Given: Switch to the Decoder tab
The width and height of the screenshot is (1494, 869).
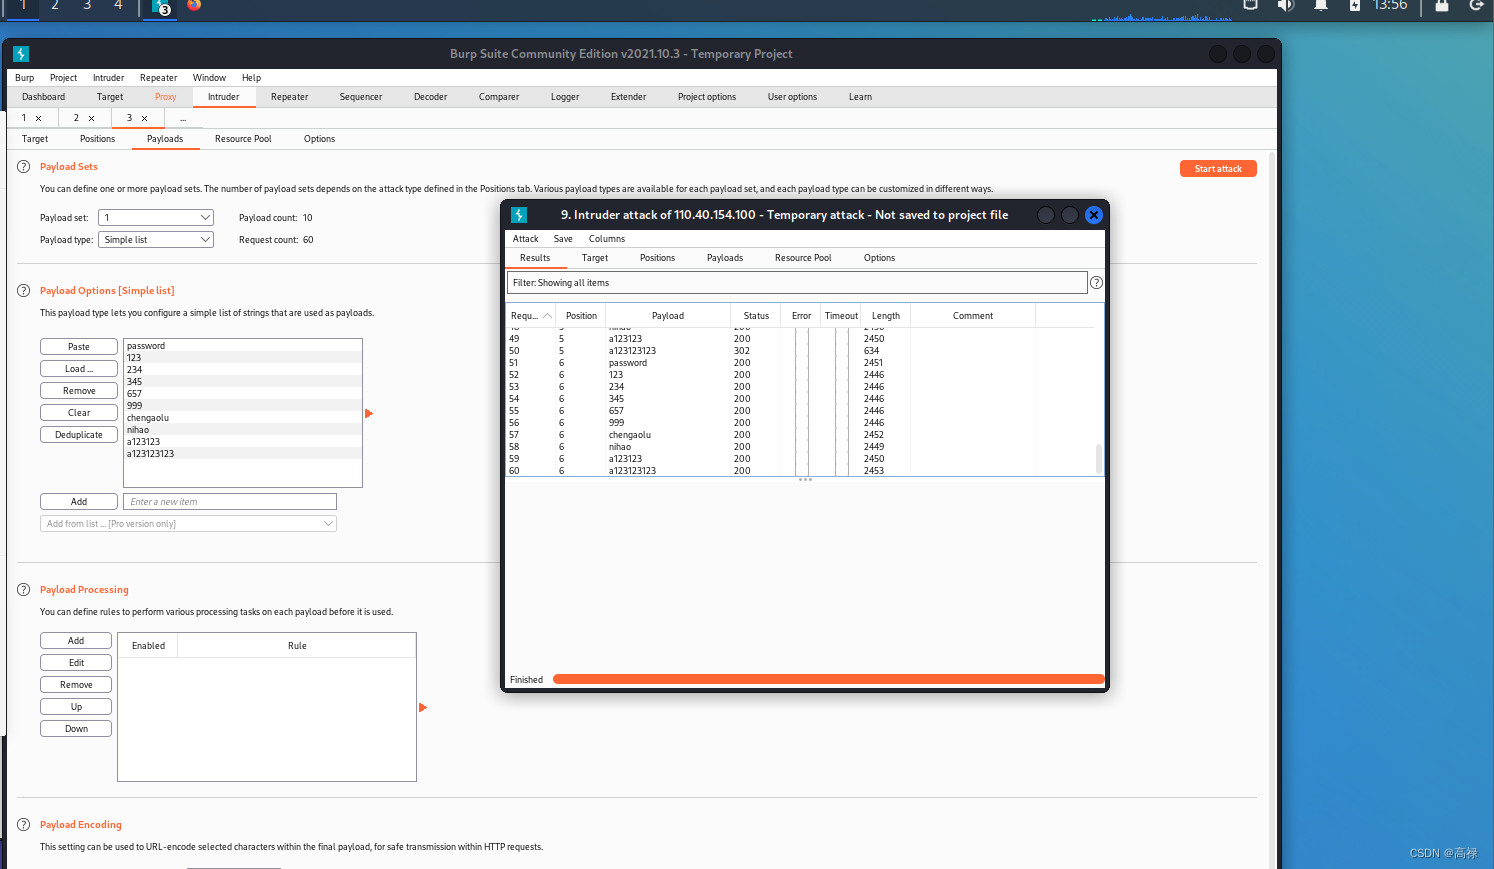Looking at the screenshot, I should 430,97.
